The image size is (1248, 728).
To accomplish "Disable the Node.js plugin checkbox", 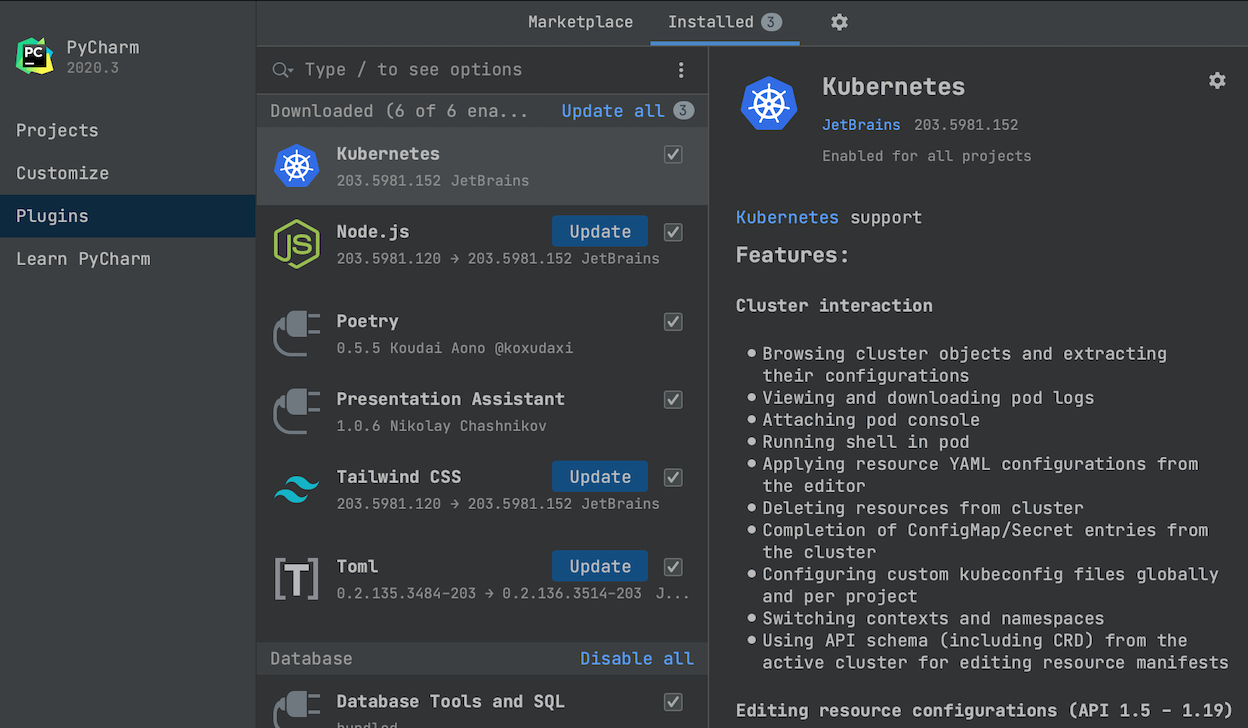I will point(673,232).
